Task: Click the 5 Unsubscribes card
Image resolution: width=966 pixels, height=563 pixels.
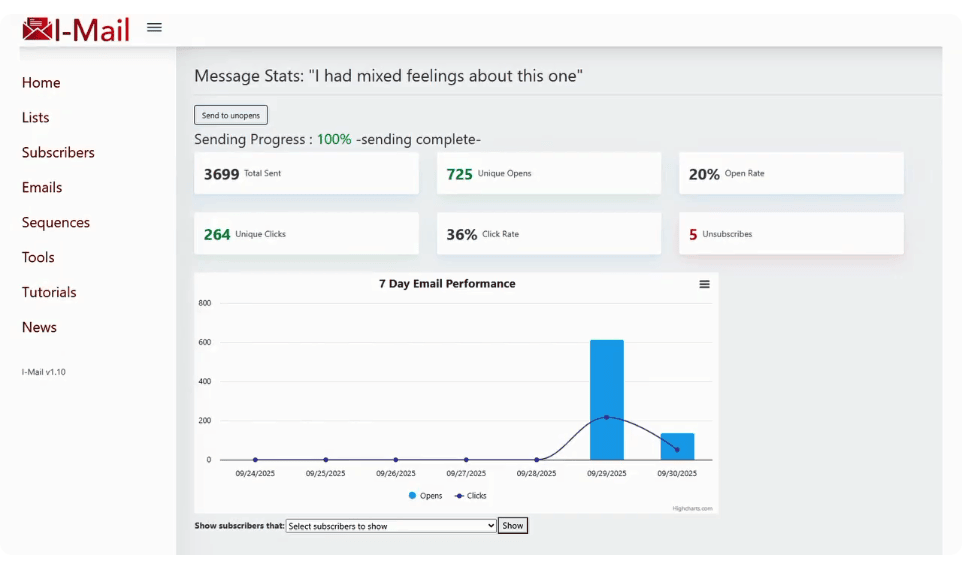Action: tap(791, 234)
